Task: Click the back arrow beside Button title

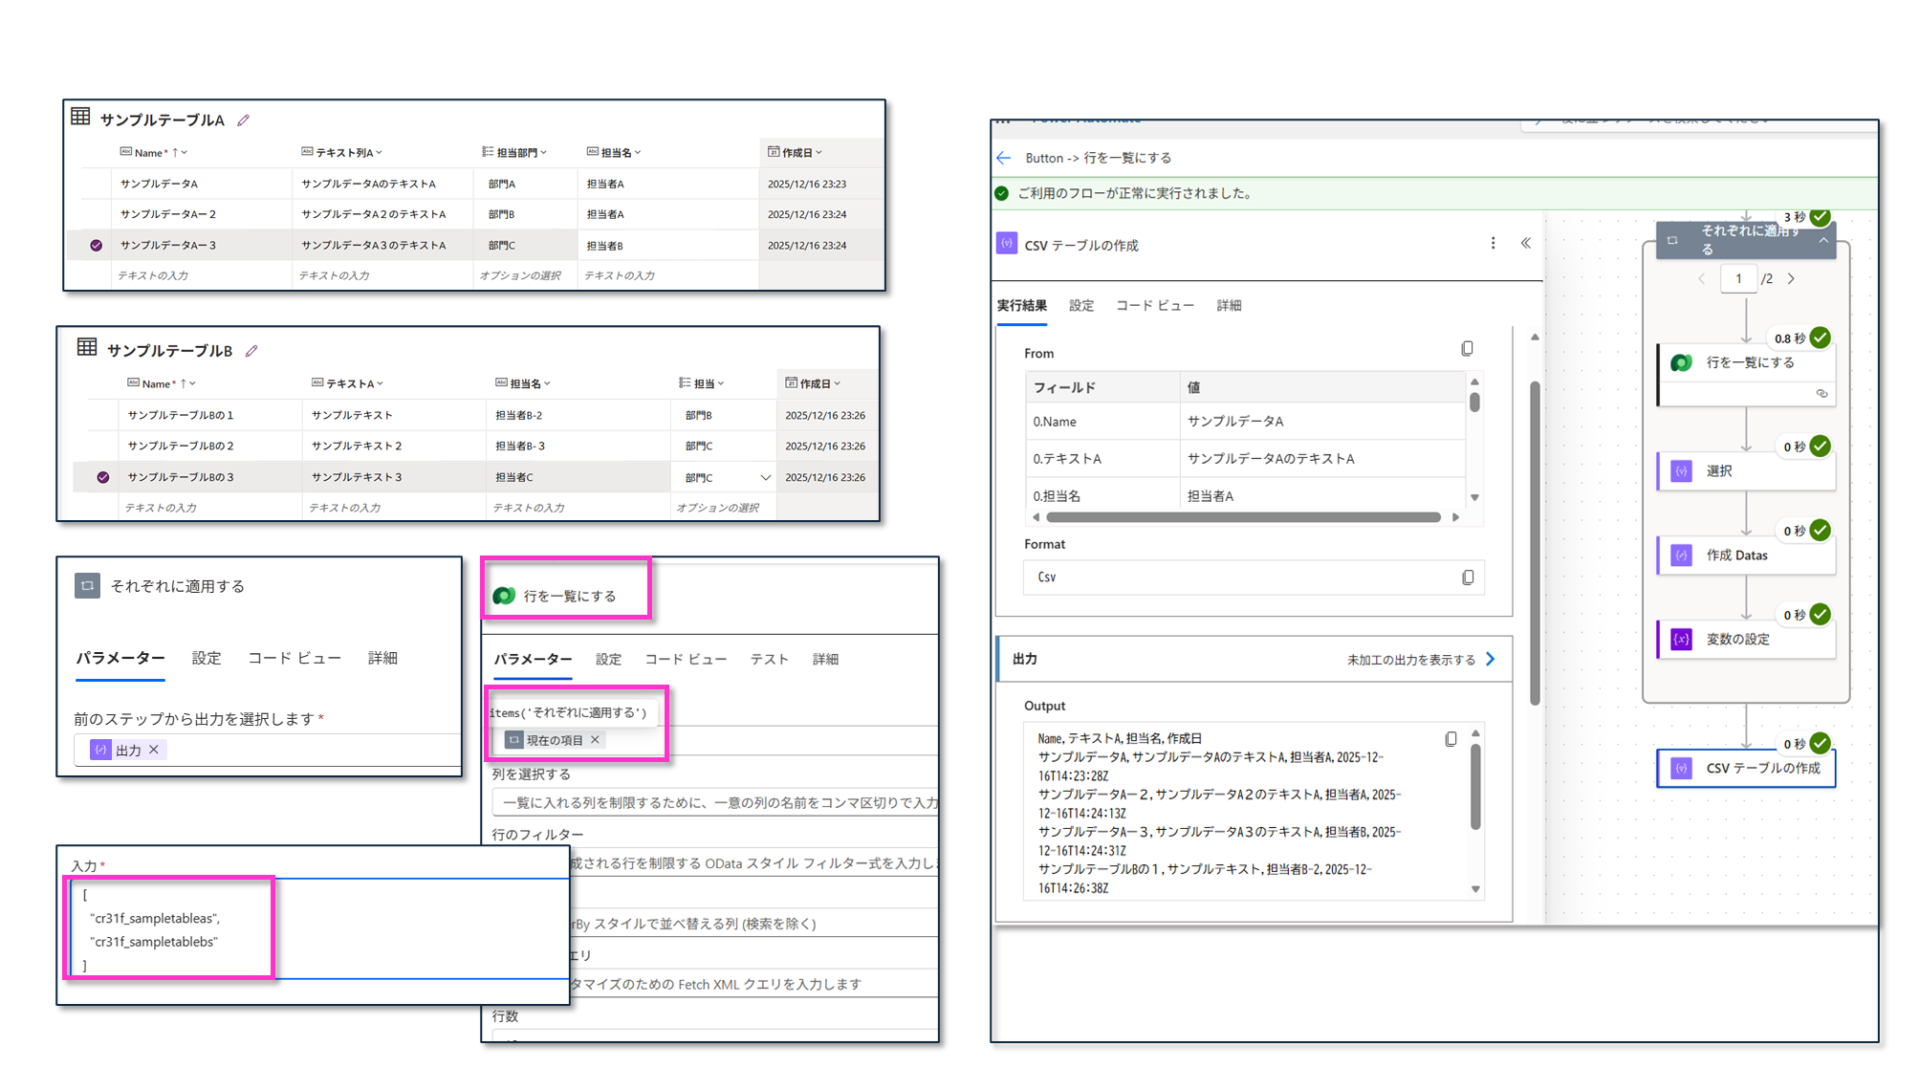Action: 1004,158
